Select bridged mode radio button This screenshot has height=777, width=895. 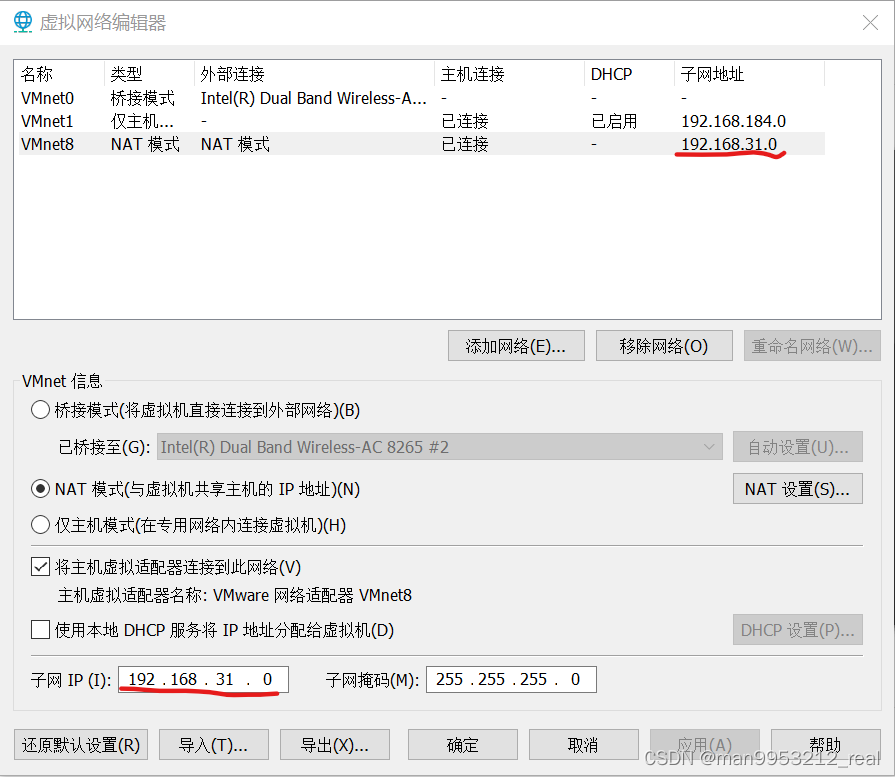pos(41,410)
